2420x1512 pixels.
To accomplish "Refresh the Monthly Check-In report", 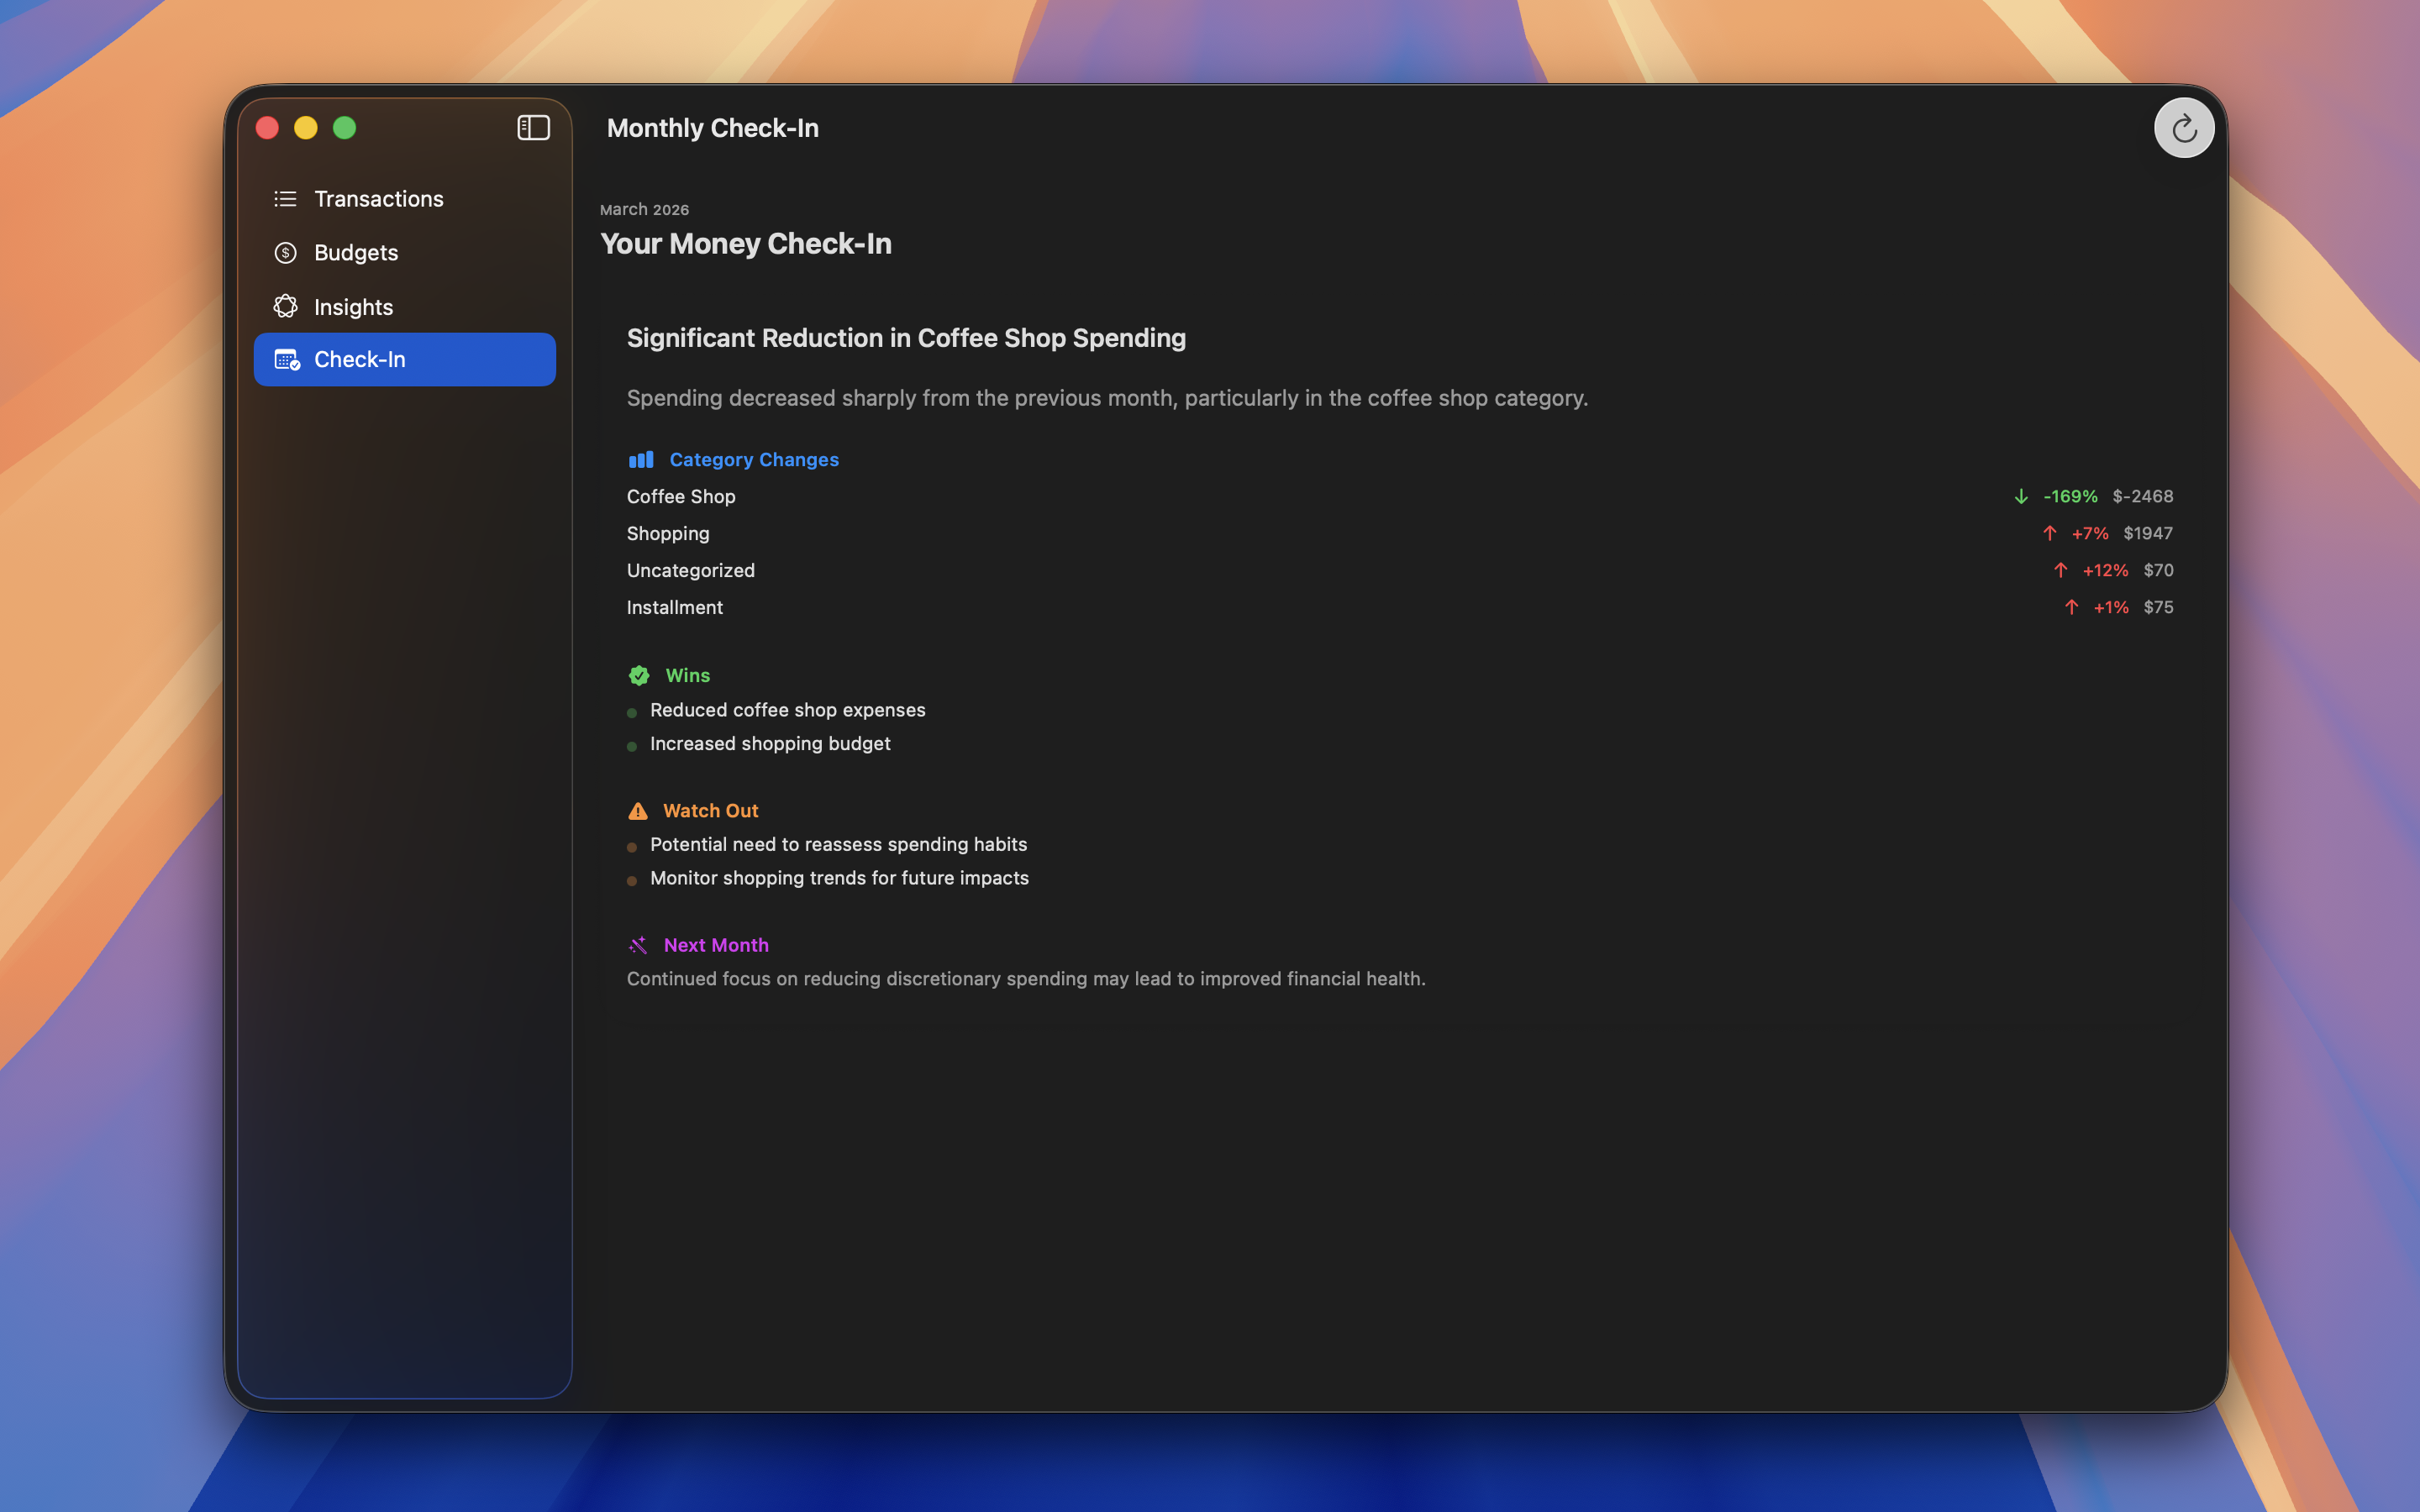I will point(2184,128).
